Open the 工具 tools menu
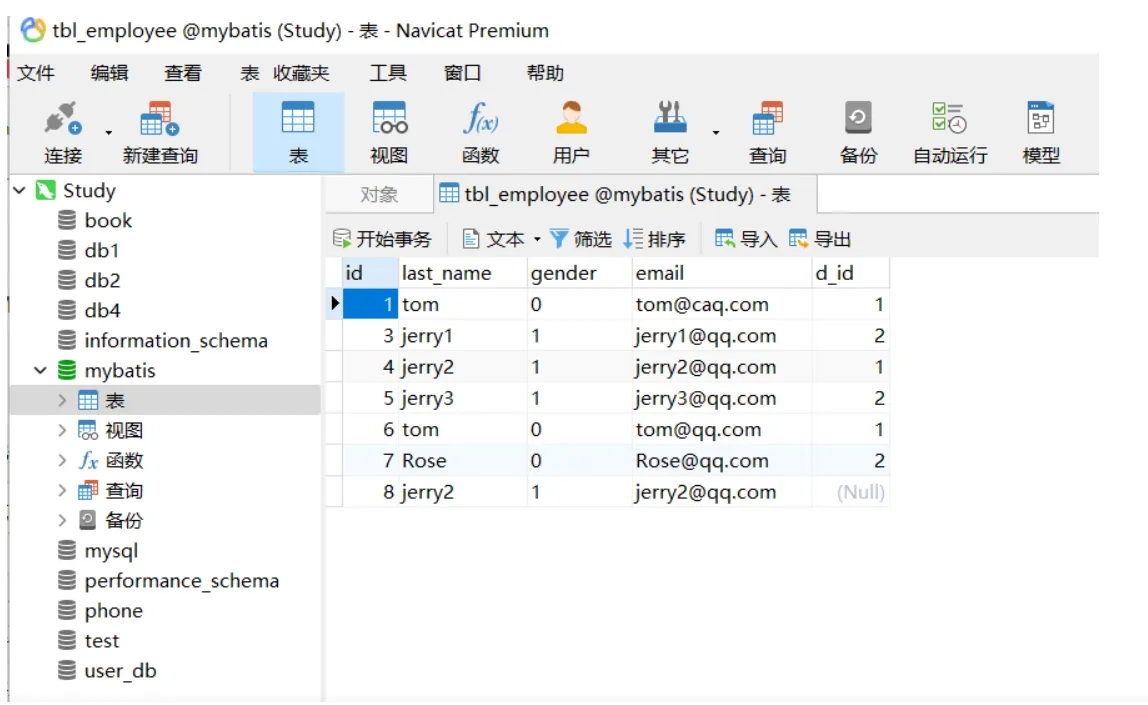Image resolution: width=1148 pixels, height=705 pixels. 388,73
